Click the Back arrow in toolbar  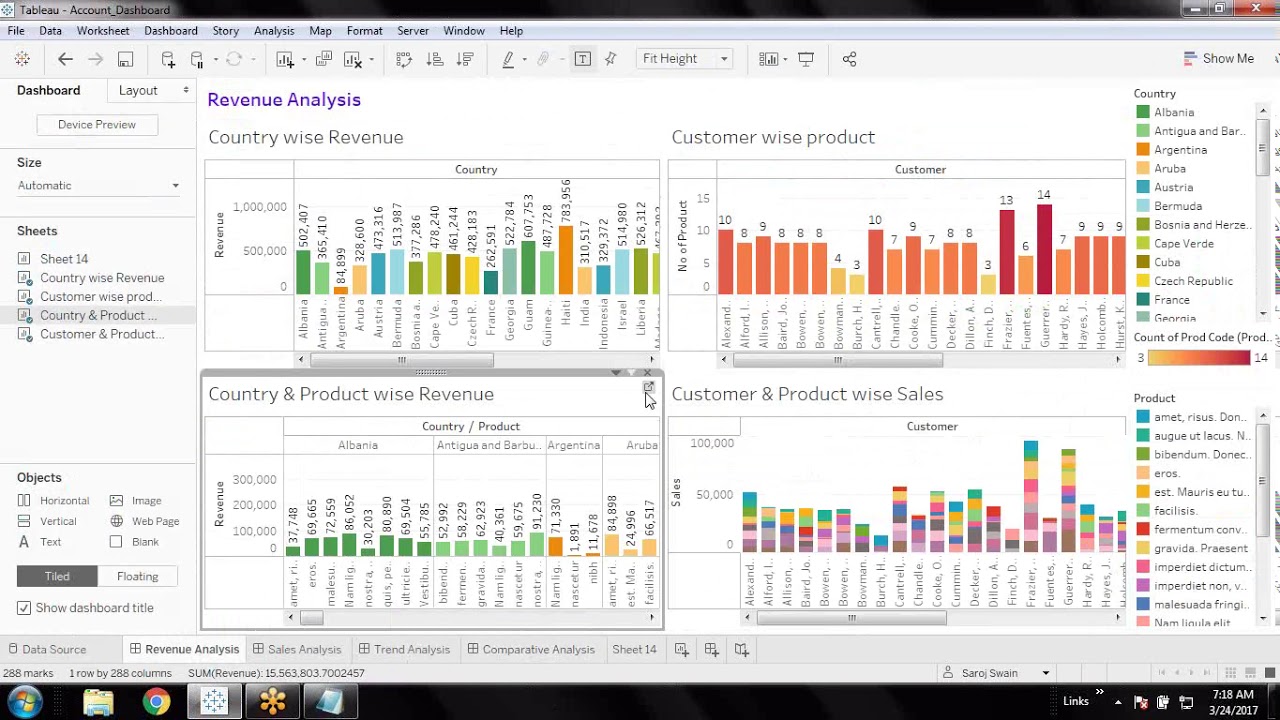tap(65, 59)
